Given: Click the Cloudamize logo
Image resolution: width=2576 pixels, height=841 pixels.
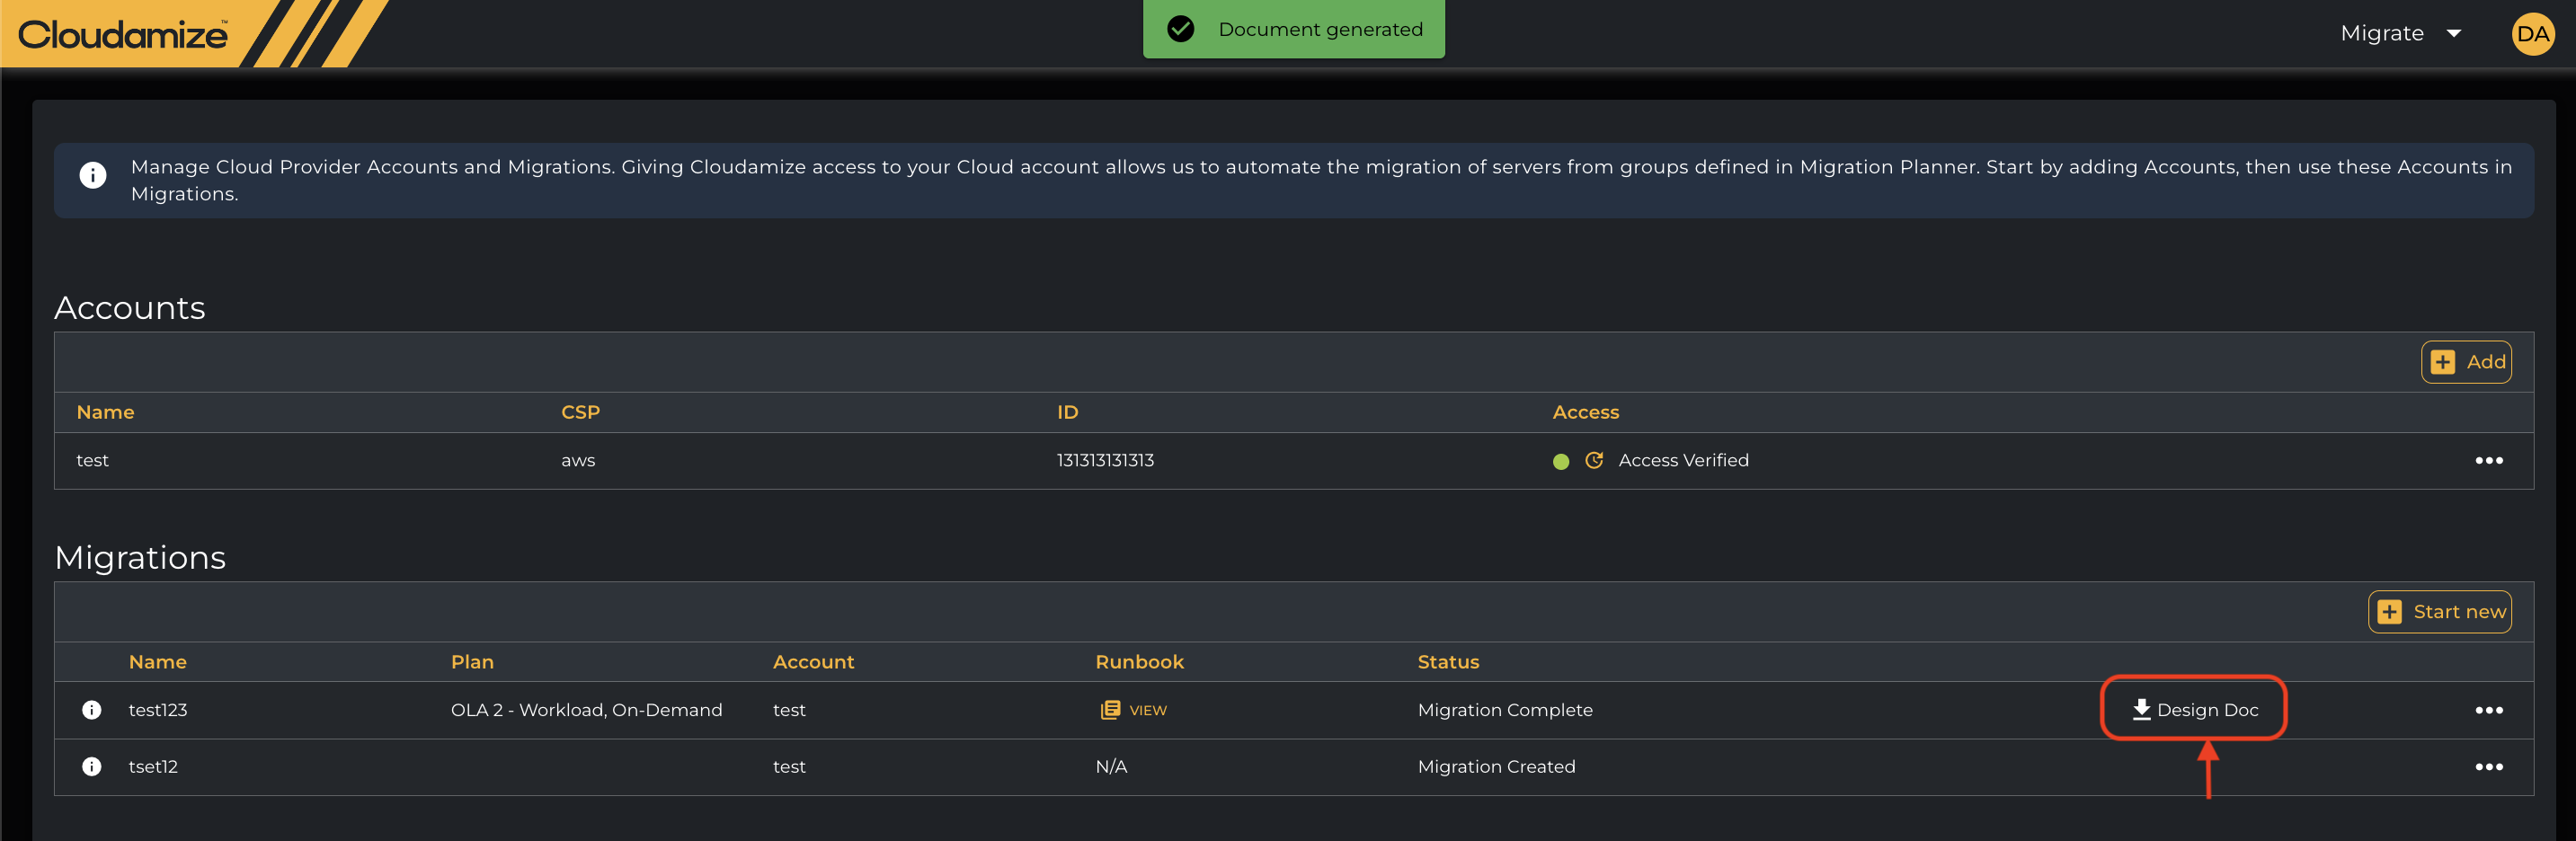Looking at the screenshot, I should [123, 35].
